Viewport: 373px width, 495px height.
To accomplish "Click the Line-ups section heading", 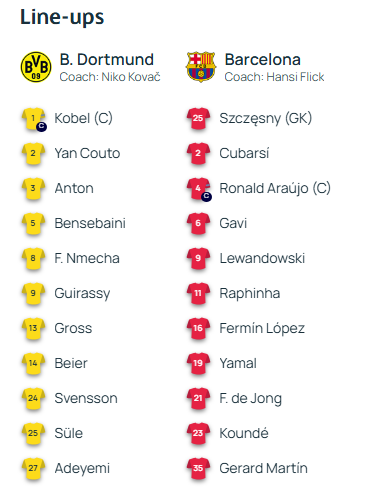I will (62, 17).
